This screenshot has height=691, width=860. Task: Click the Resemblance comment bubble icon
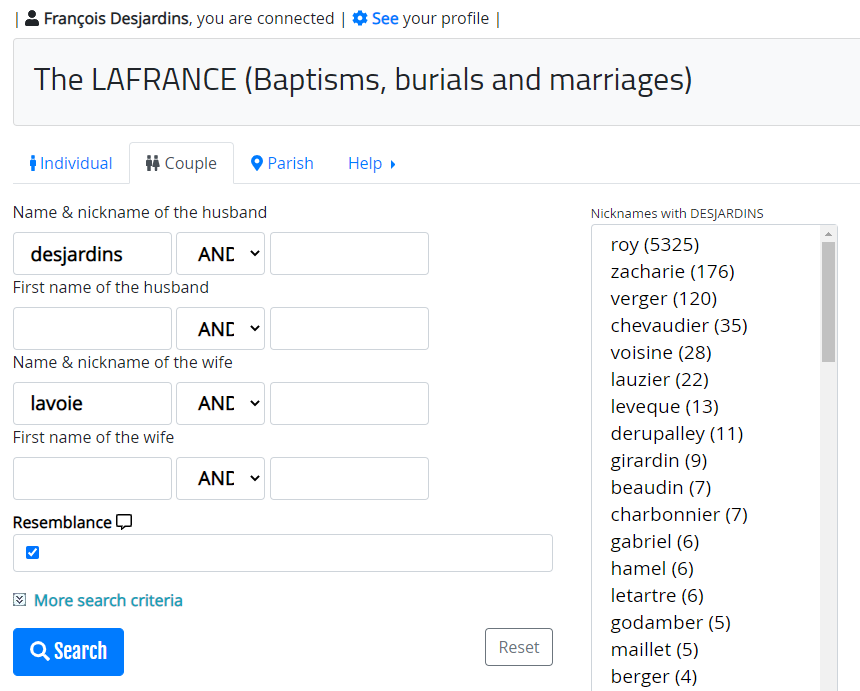[x=125, y=522]
